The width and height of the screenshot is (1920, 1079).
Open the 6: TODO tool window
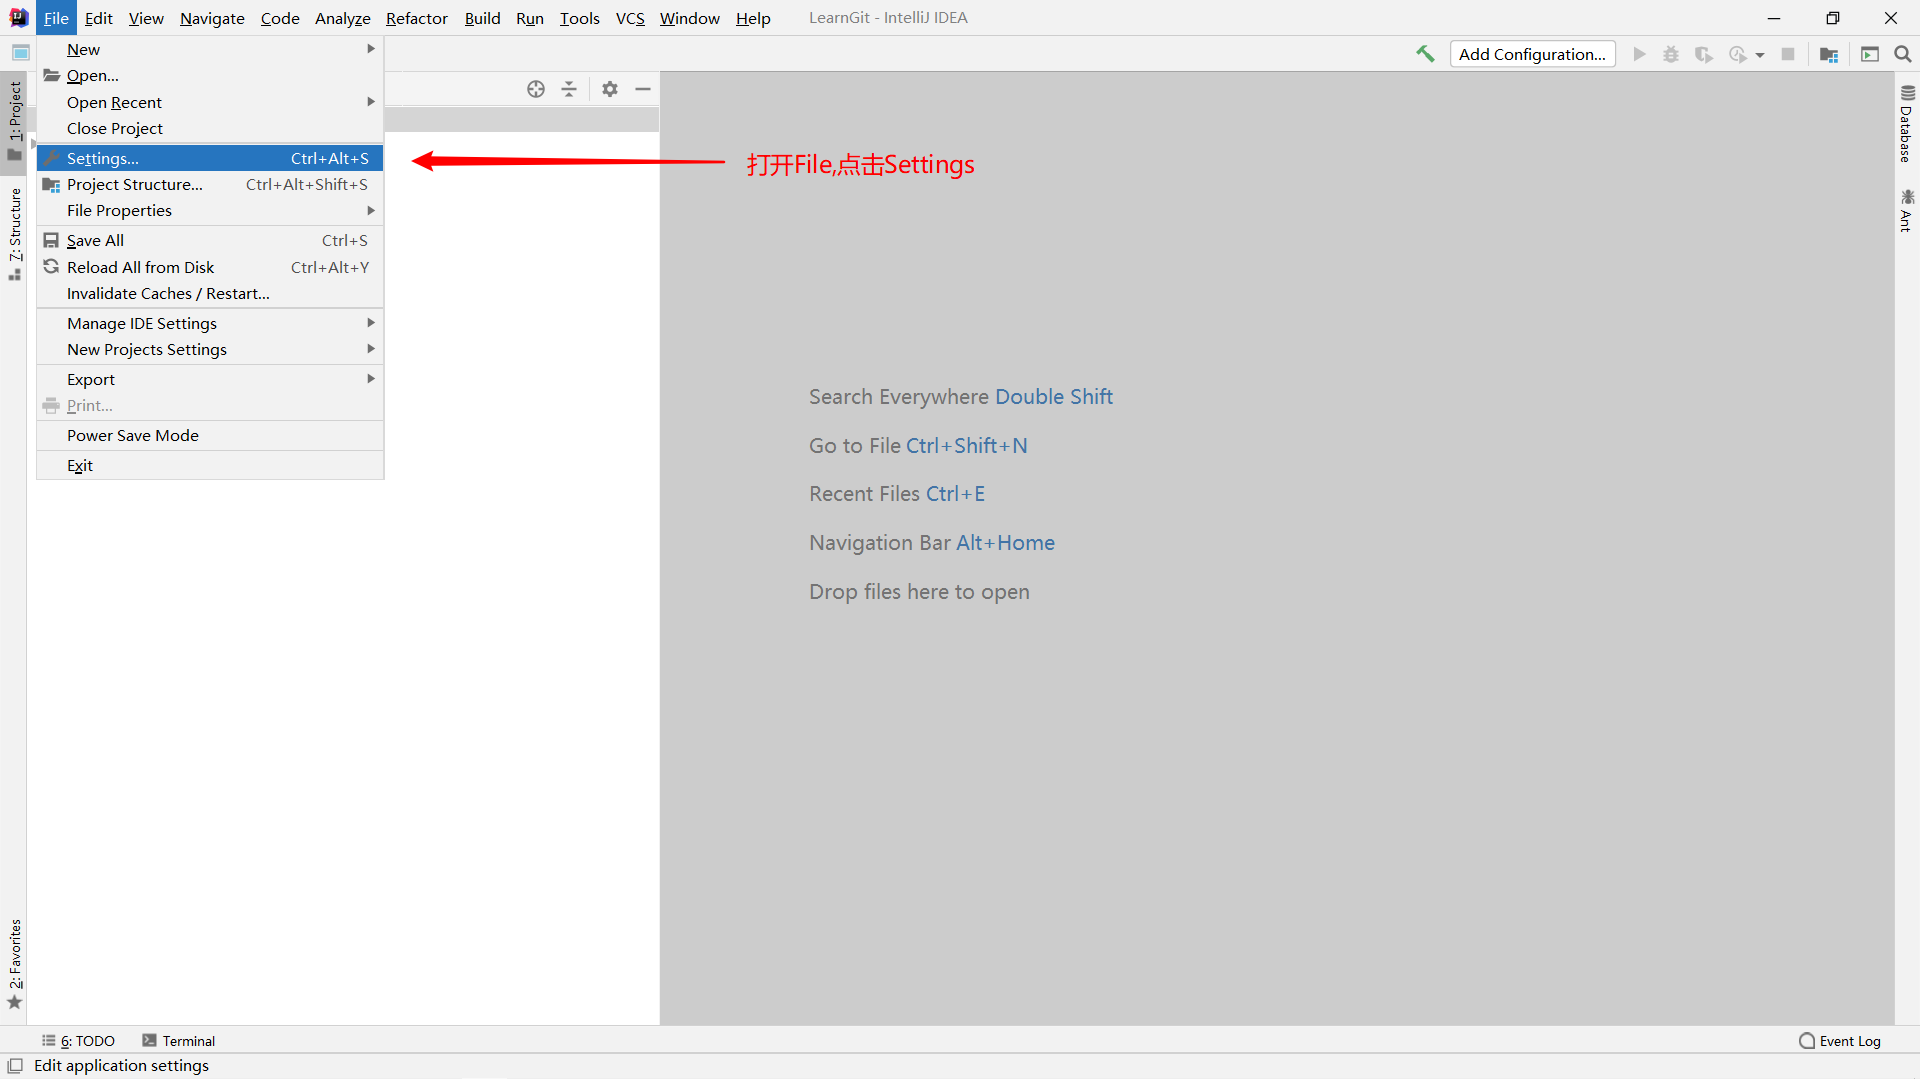78,1041
